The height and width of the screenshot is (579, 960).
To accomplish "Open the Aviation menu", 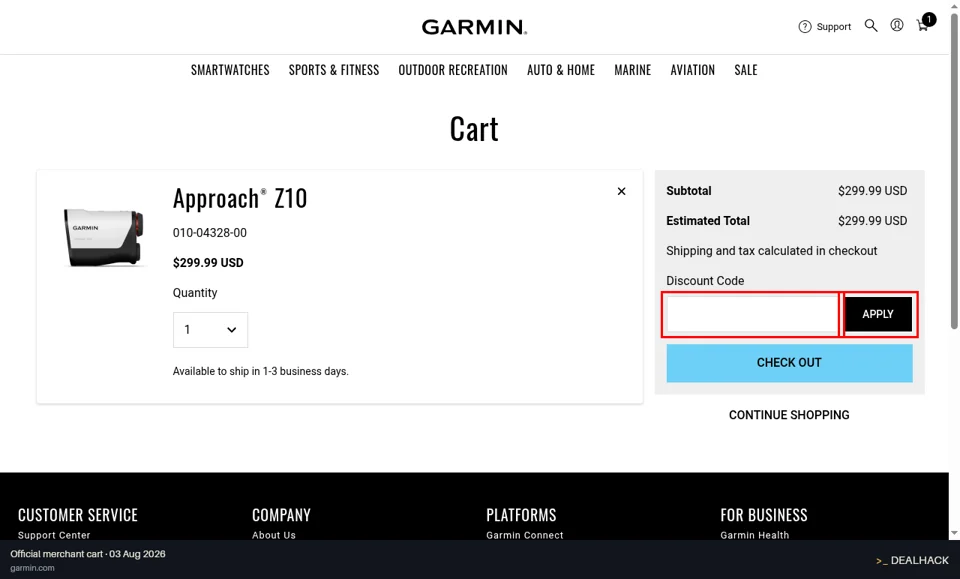I will pos(692,70).
